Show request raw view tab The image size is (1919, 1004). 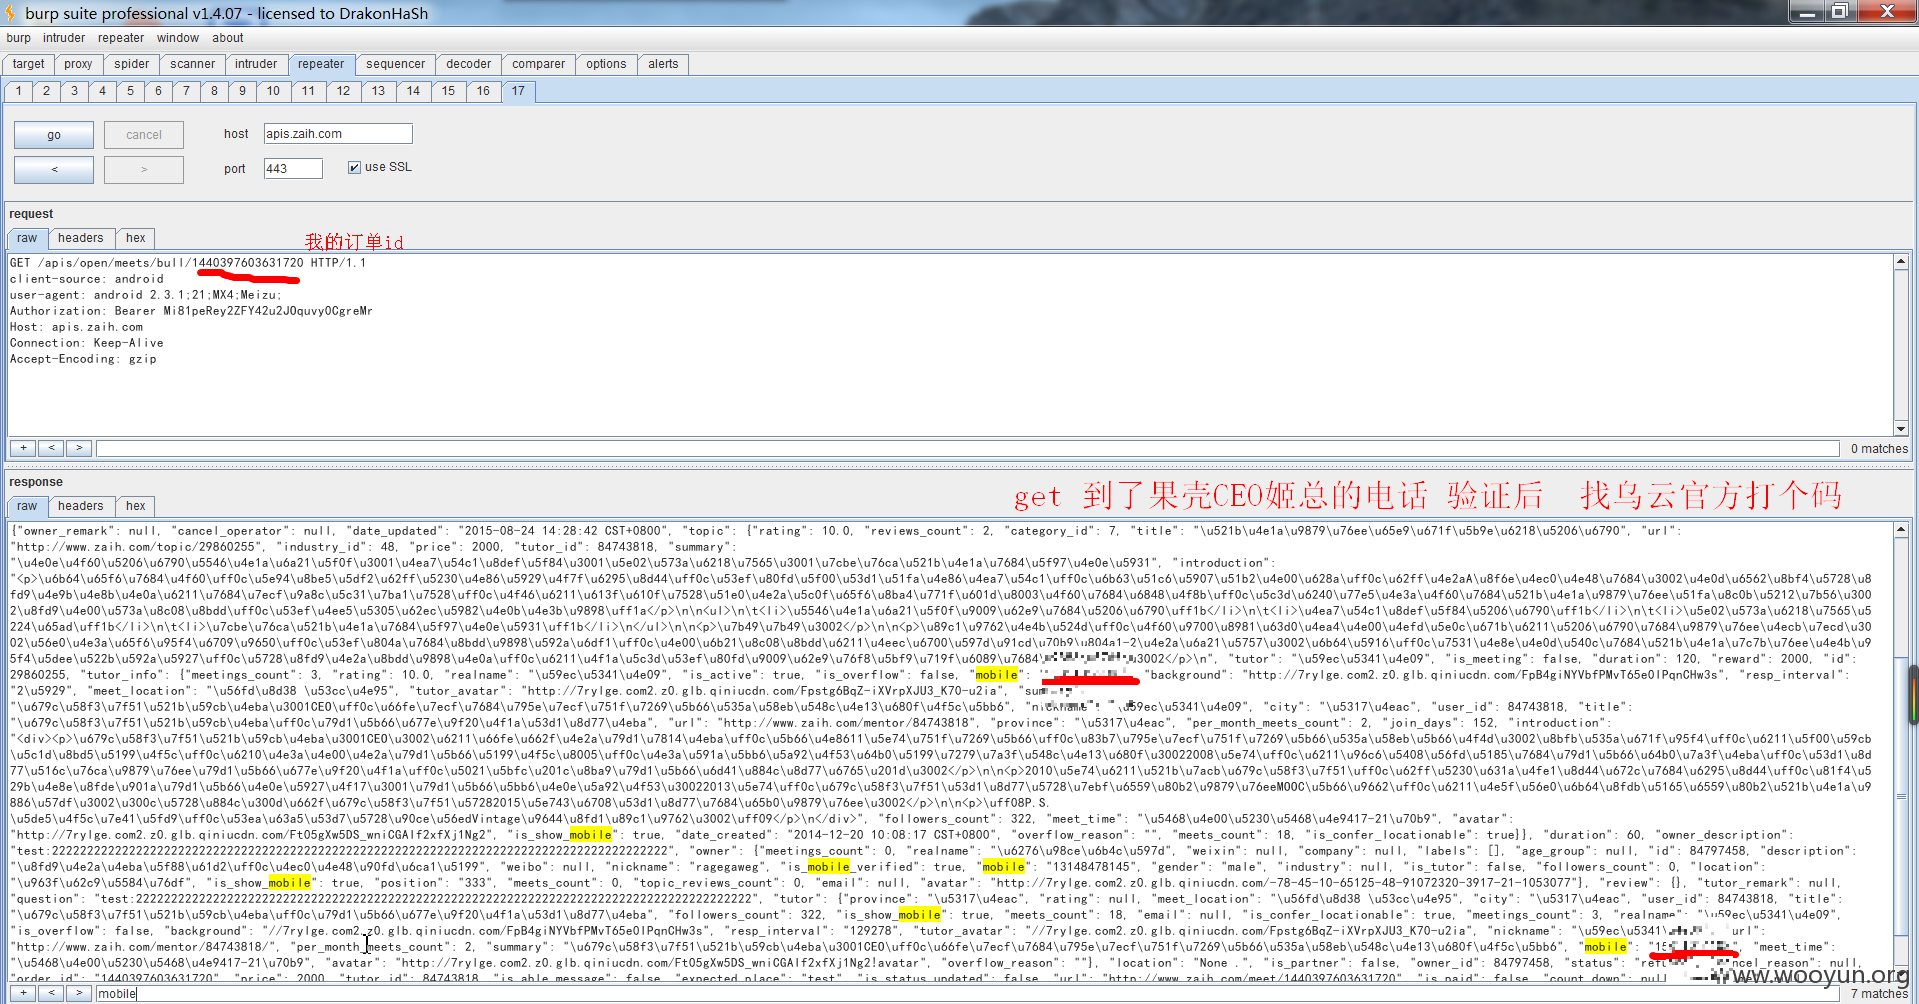click(x=27, y=238)
